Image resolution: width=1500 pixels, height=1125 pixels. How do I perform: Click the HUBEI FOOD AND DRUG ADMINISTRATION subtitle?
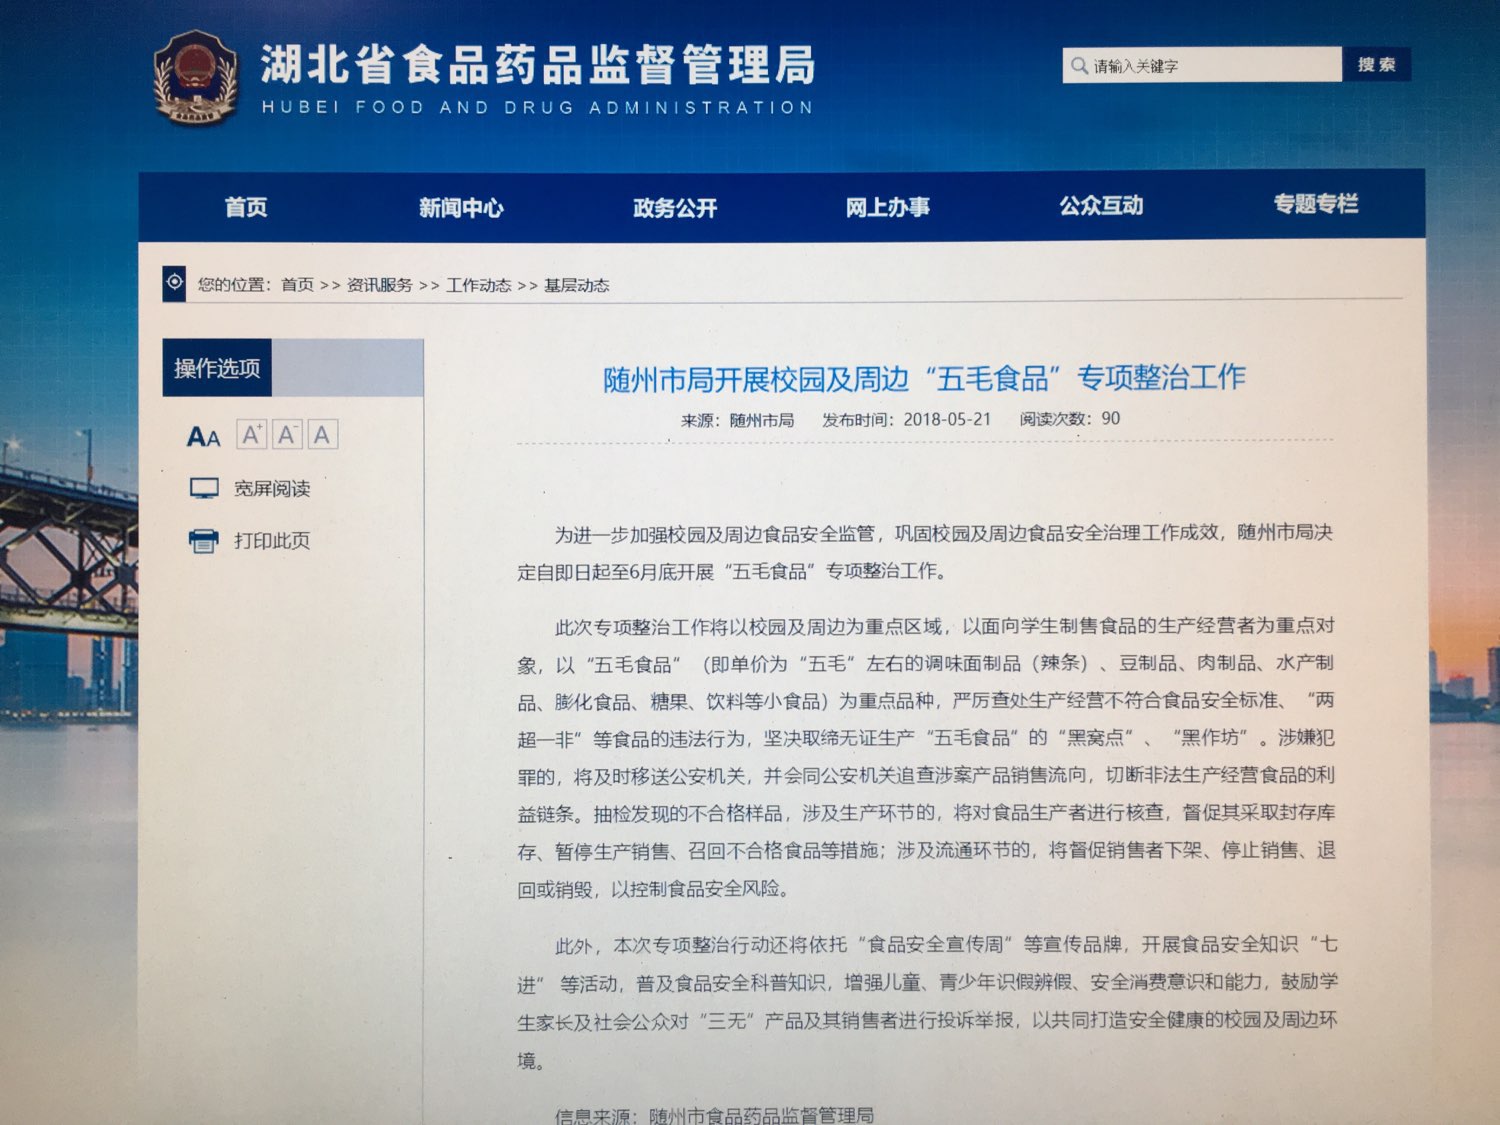point(538,107)
